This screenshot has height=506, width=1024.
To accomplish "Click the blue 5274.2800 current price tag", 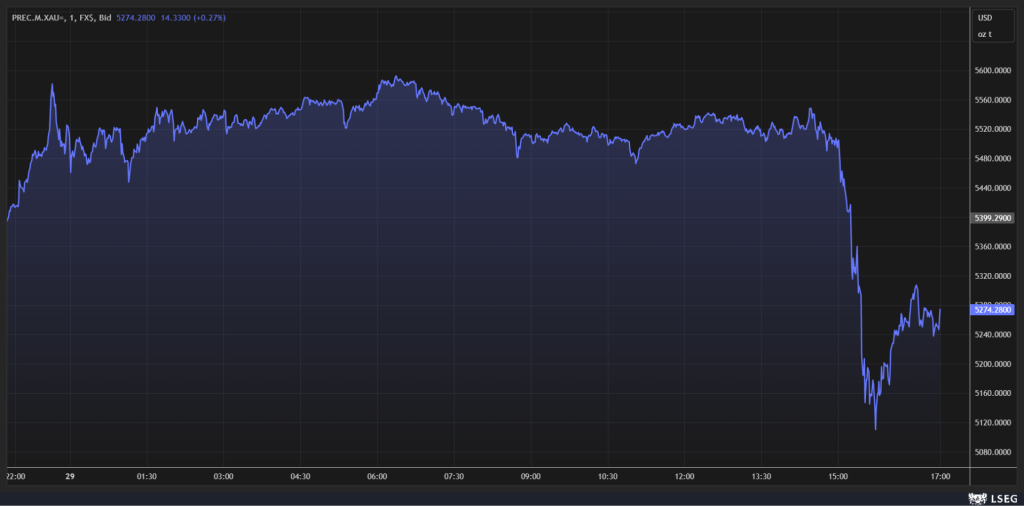I will pos(993,310).
